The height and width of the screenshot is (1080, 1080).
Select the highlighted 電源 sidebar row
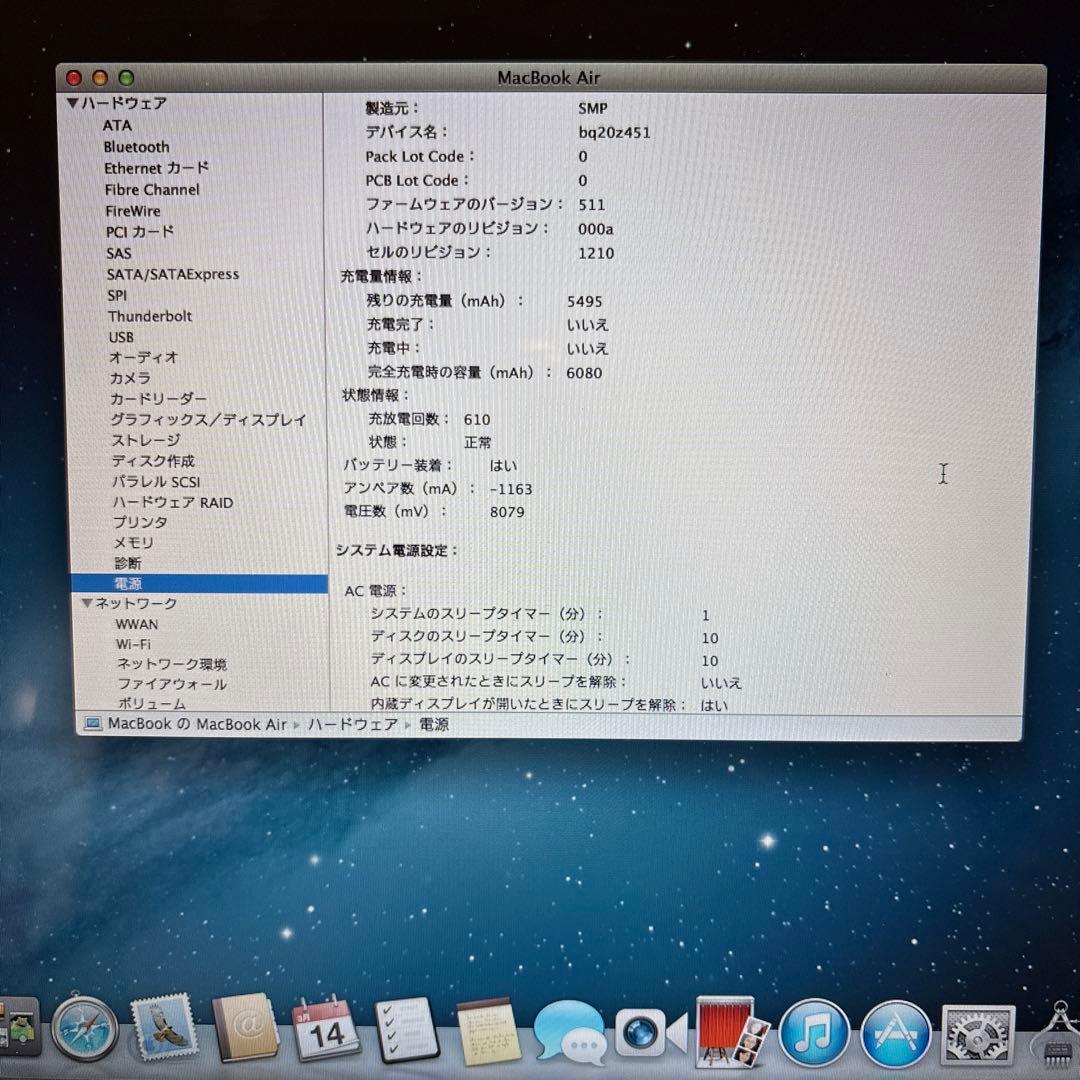pos(199,583)
